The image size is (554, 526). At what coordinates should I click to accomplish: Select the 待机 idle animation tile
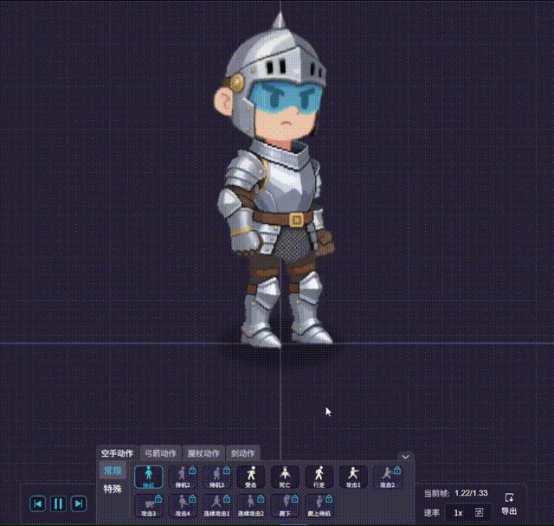(x=149, y=477)
